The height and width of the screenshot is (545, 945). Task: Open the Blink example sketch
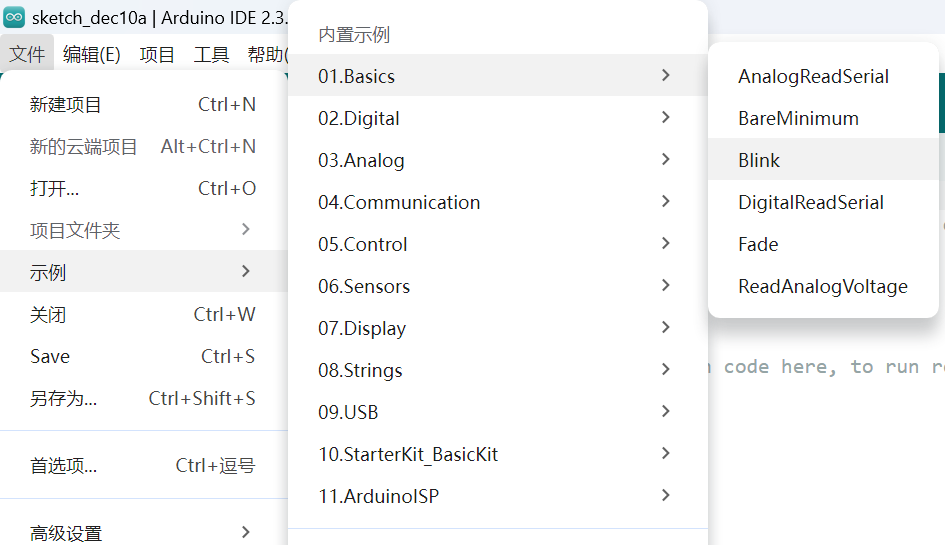(759, 160)
